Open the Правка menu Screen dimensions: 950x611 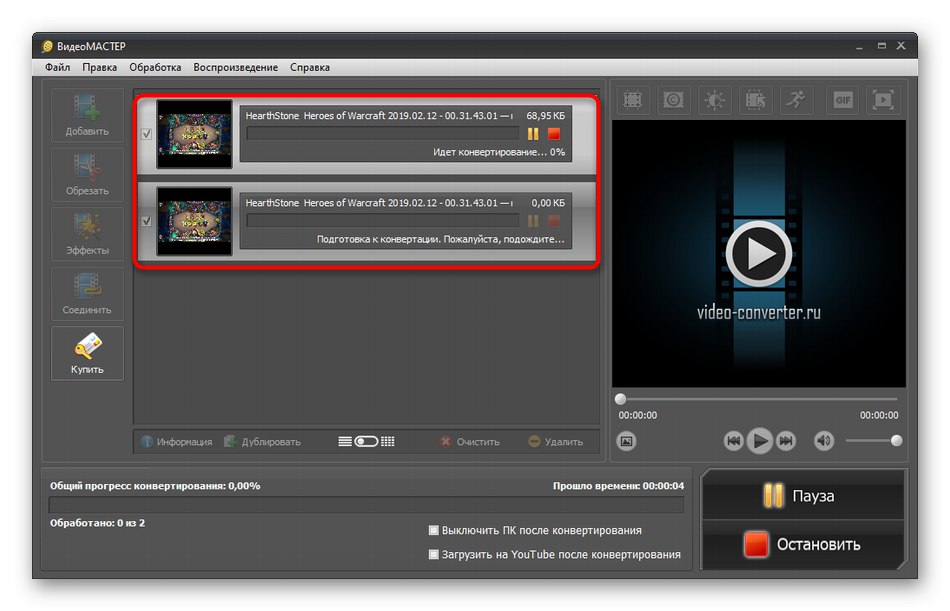click(99, 67)
